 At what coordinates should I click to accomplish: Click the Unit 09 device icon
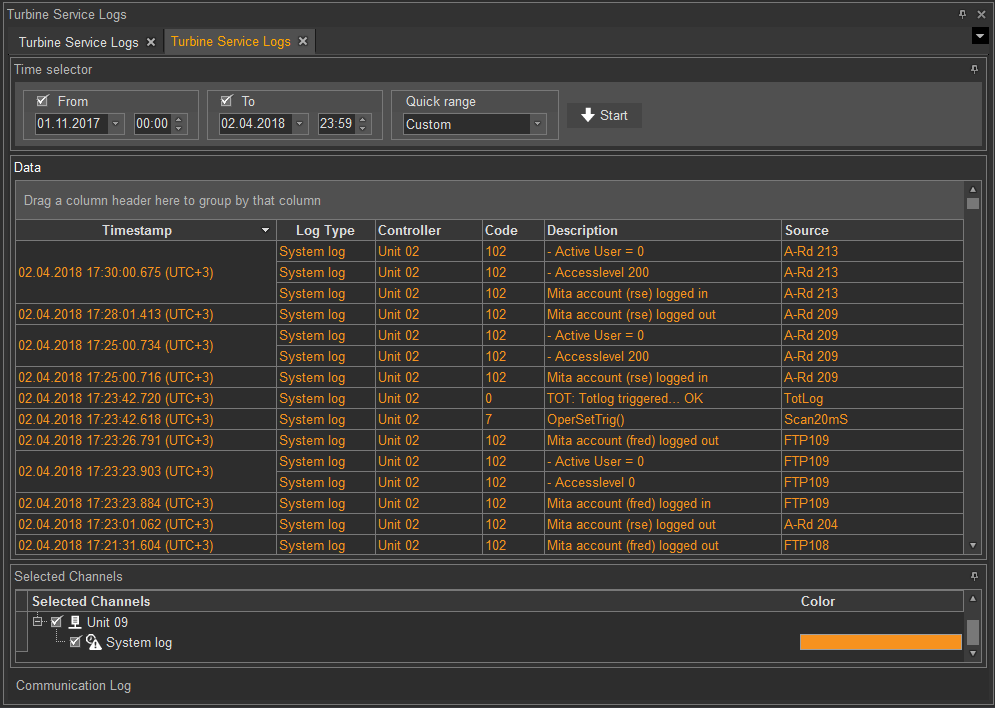coord(74,622)
